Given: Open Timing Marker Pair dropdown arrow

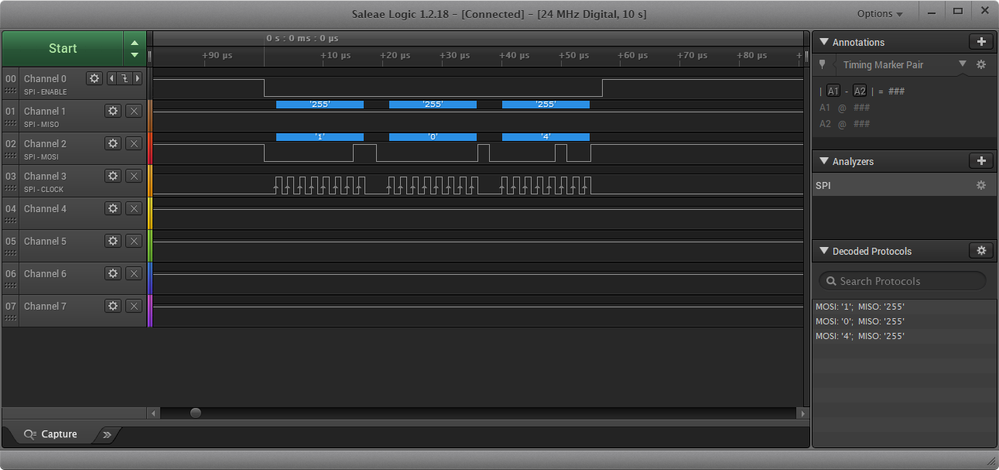Looking at the screenshot, I should point(962,64).
